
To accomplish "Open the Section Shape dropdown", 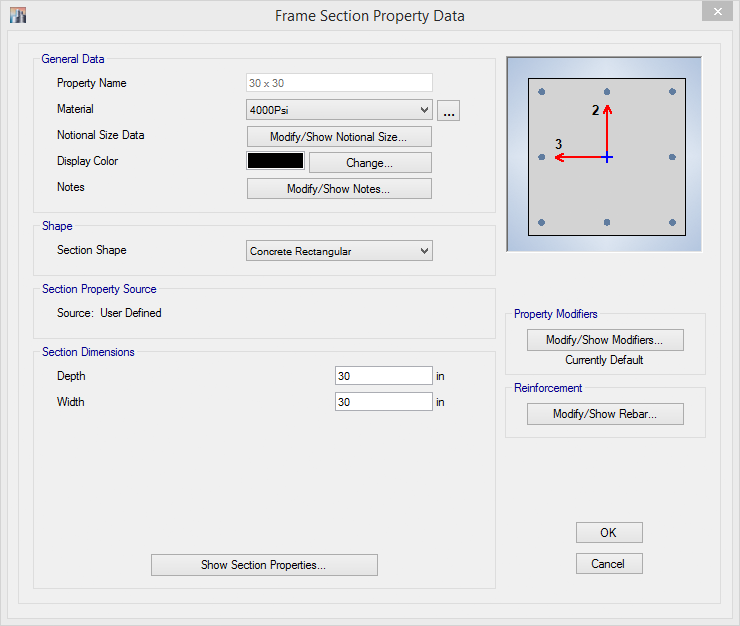I will pos(339,251).
